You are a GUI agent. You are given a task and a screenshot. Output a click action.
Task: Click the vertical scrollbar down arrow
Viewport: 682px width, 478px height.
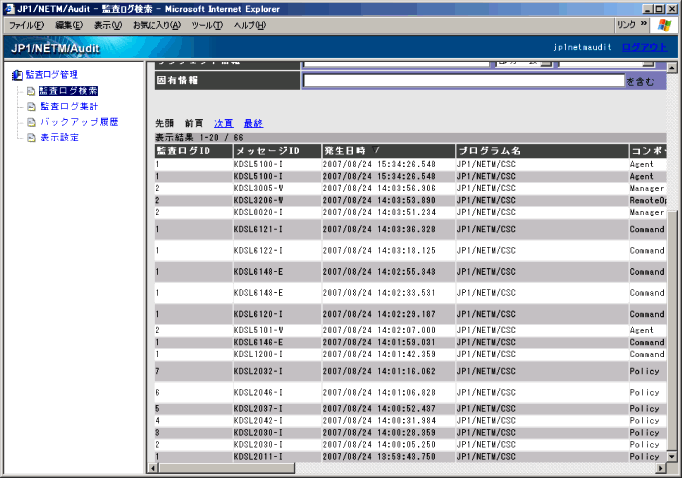[672, 455]
